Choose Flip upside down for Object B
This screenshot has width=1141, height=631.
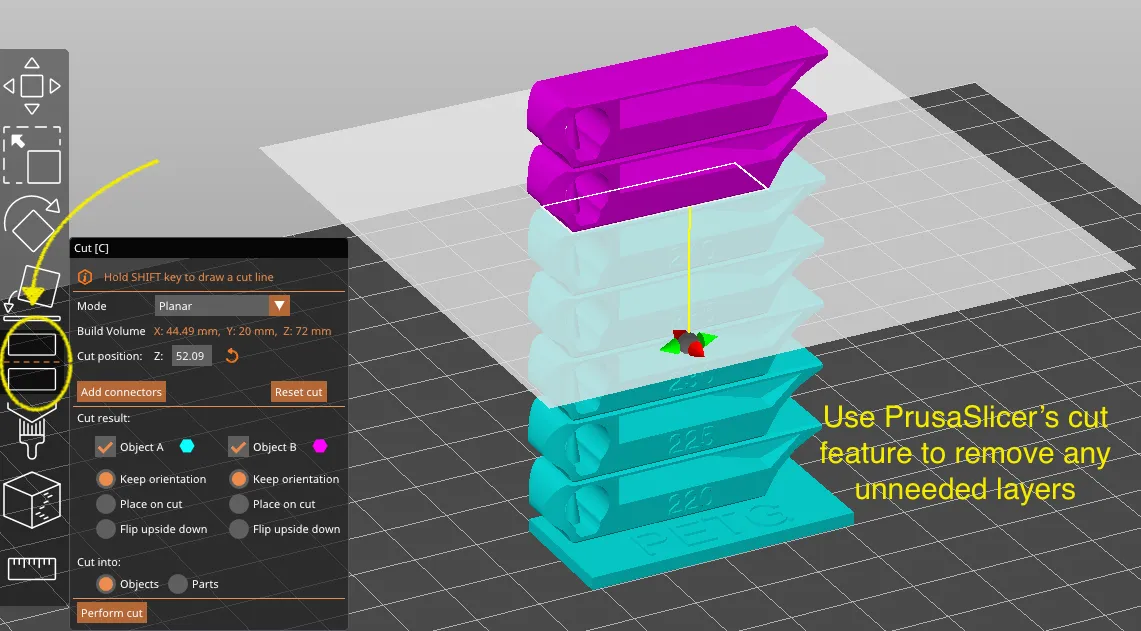[239, 529]
